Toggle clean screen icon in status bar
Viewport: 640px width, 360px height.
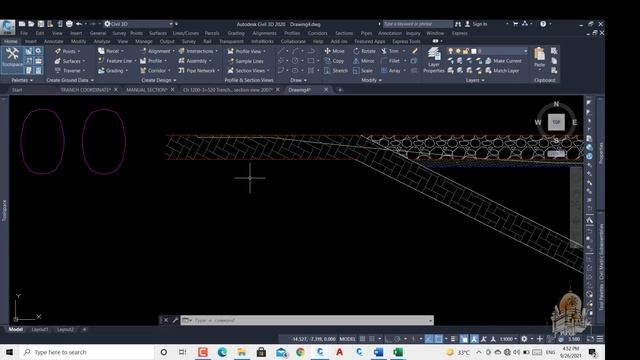point(590,339)
